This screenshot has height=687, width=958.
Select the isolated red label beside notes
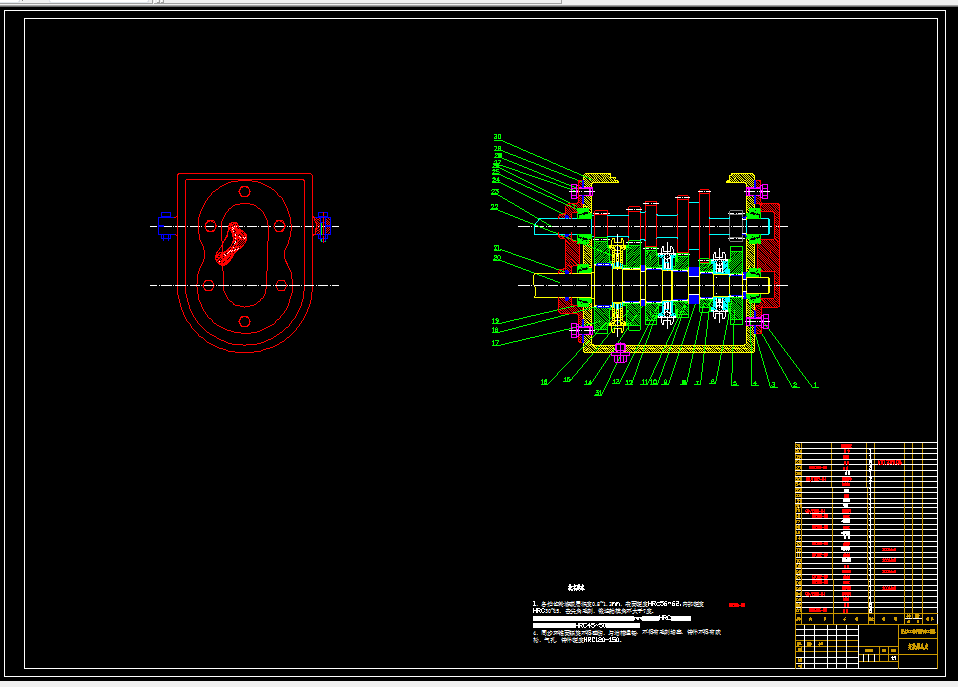click(737, 605)
